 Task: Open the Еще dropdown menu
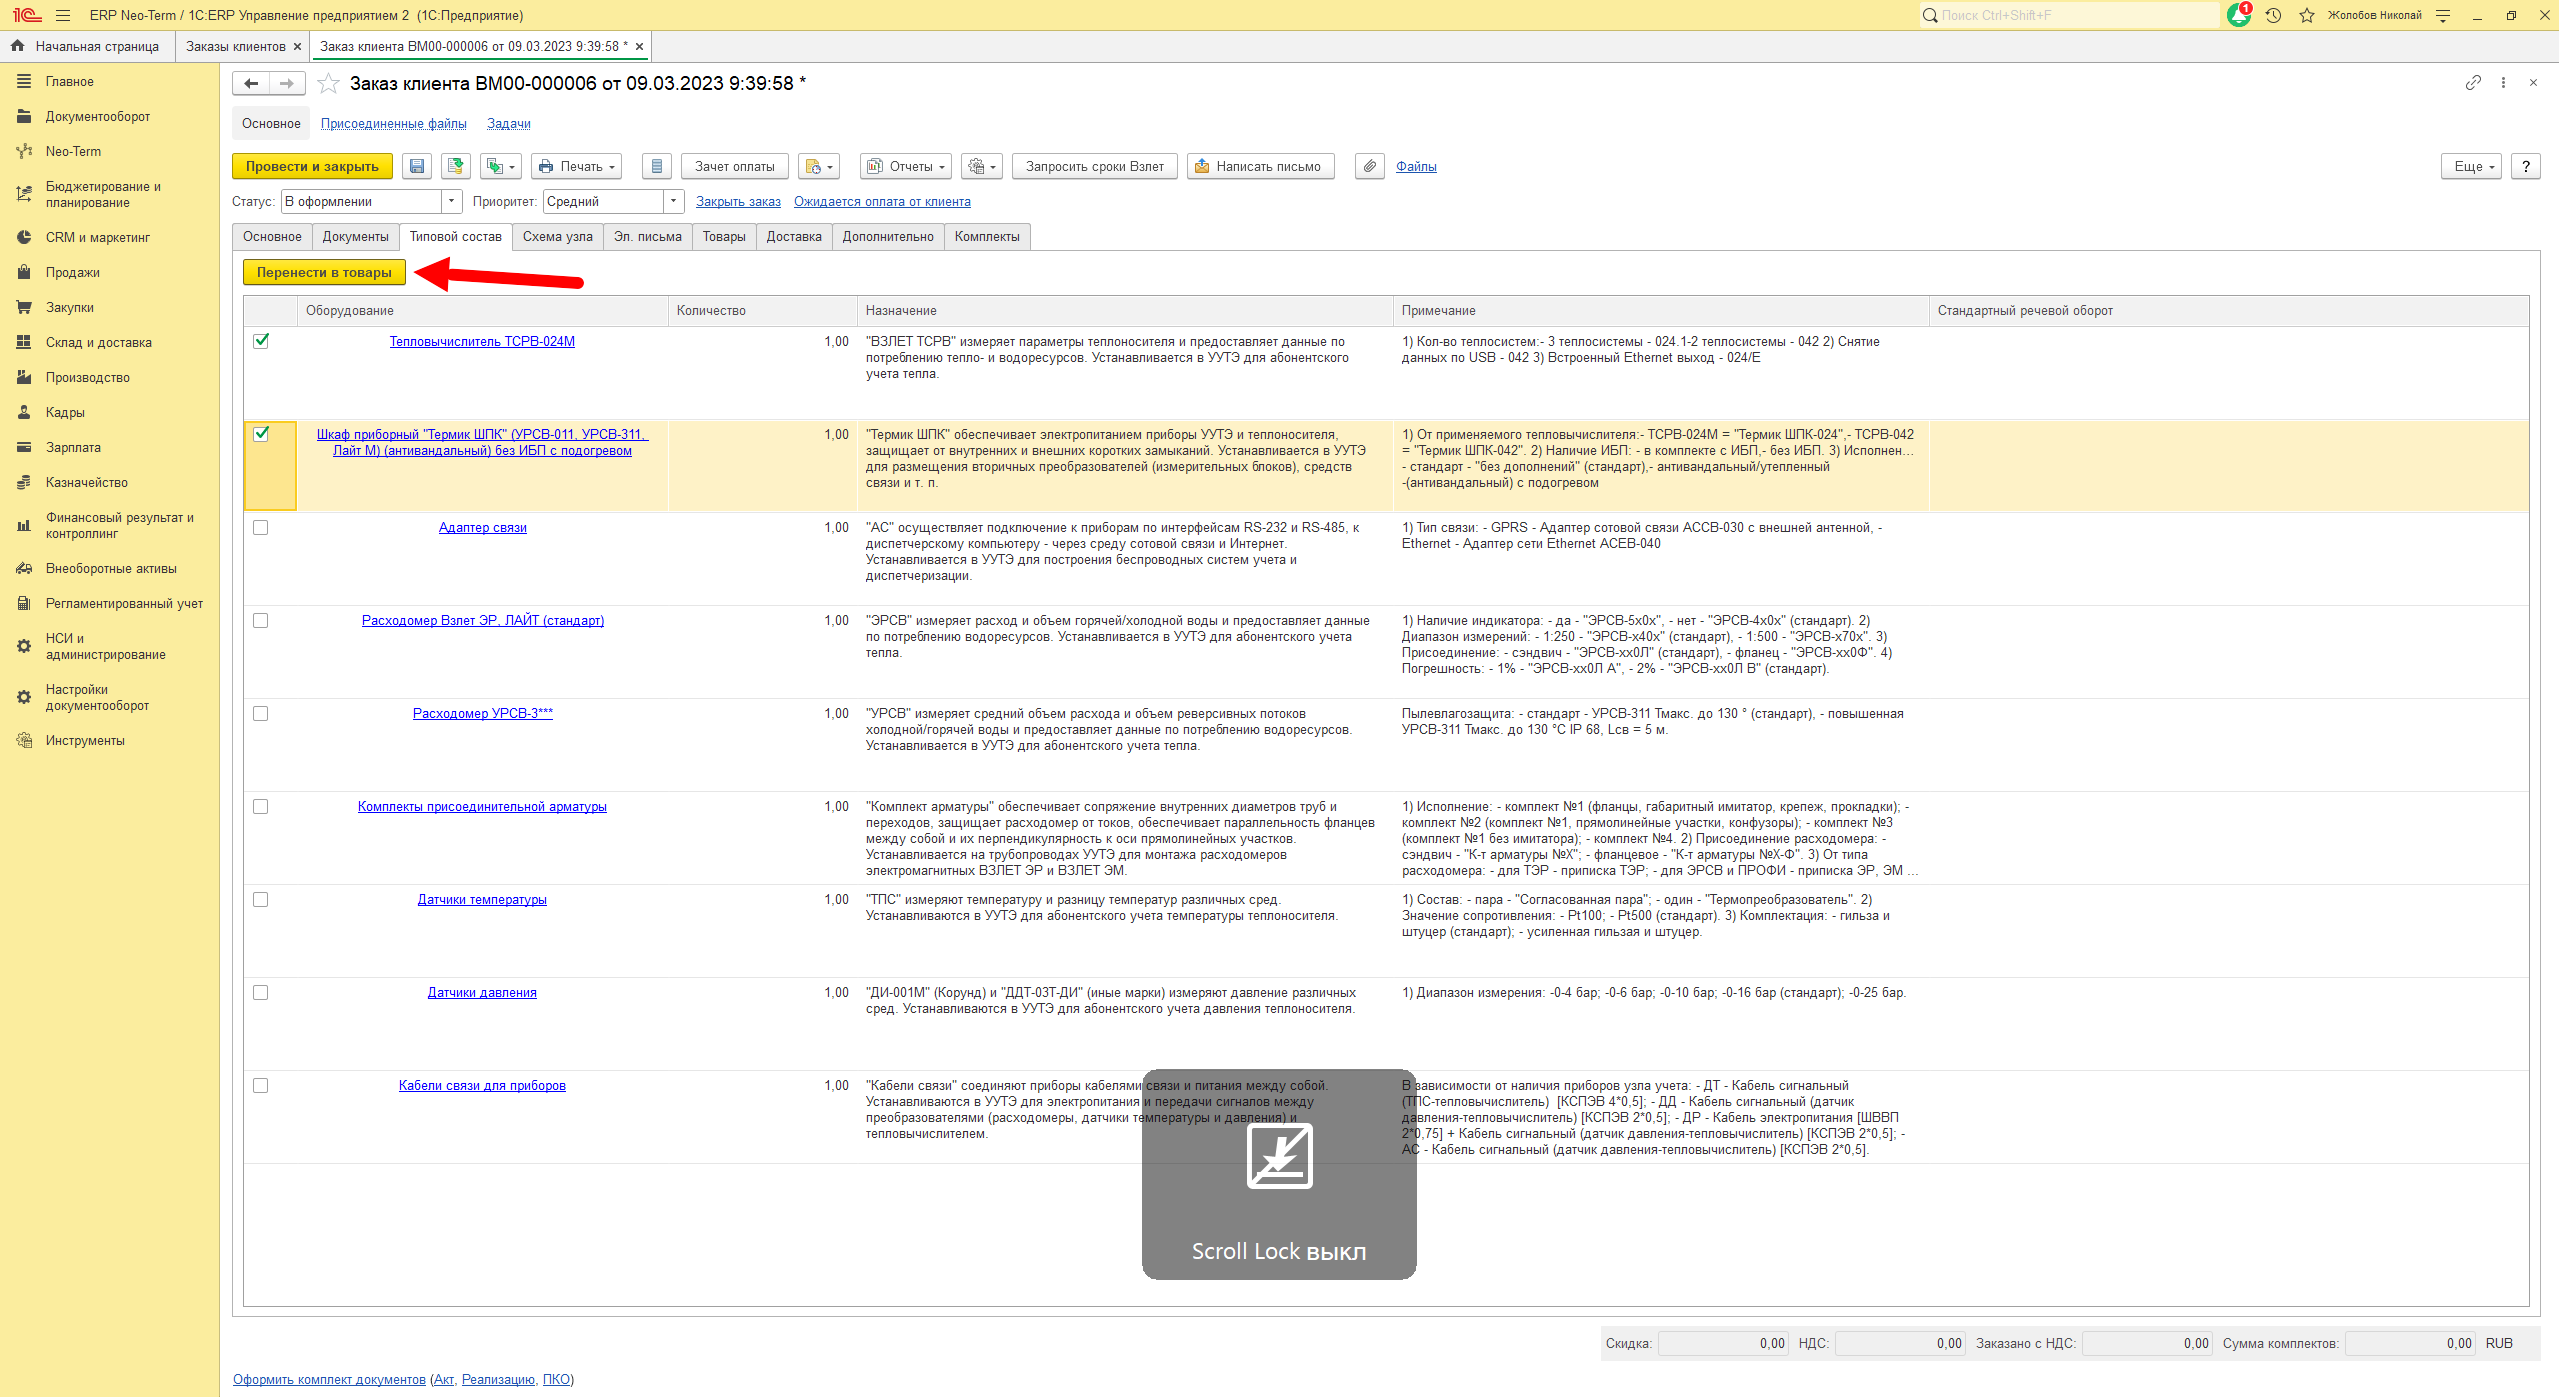(x=2471, y=166)
